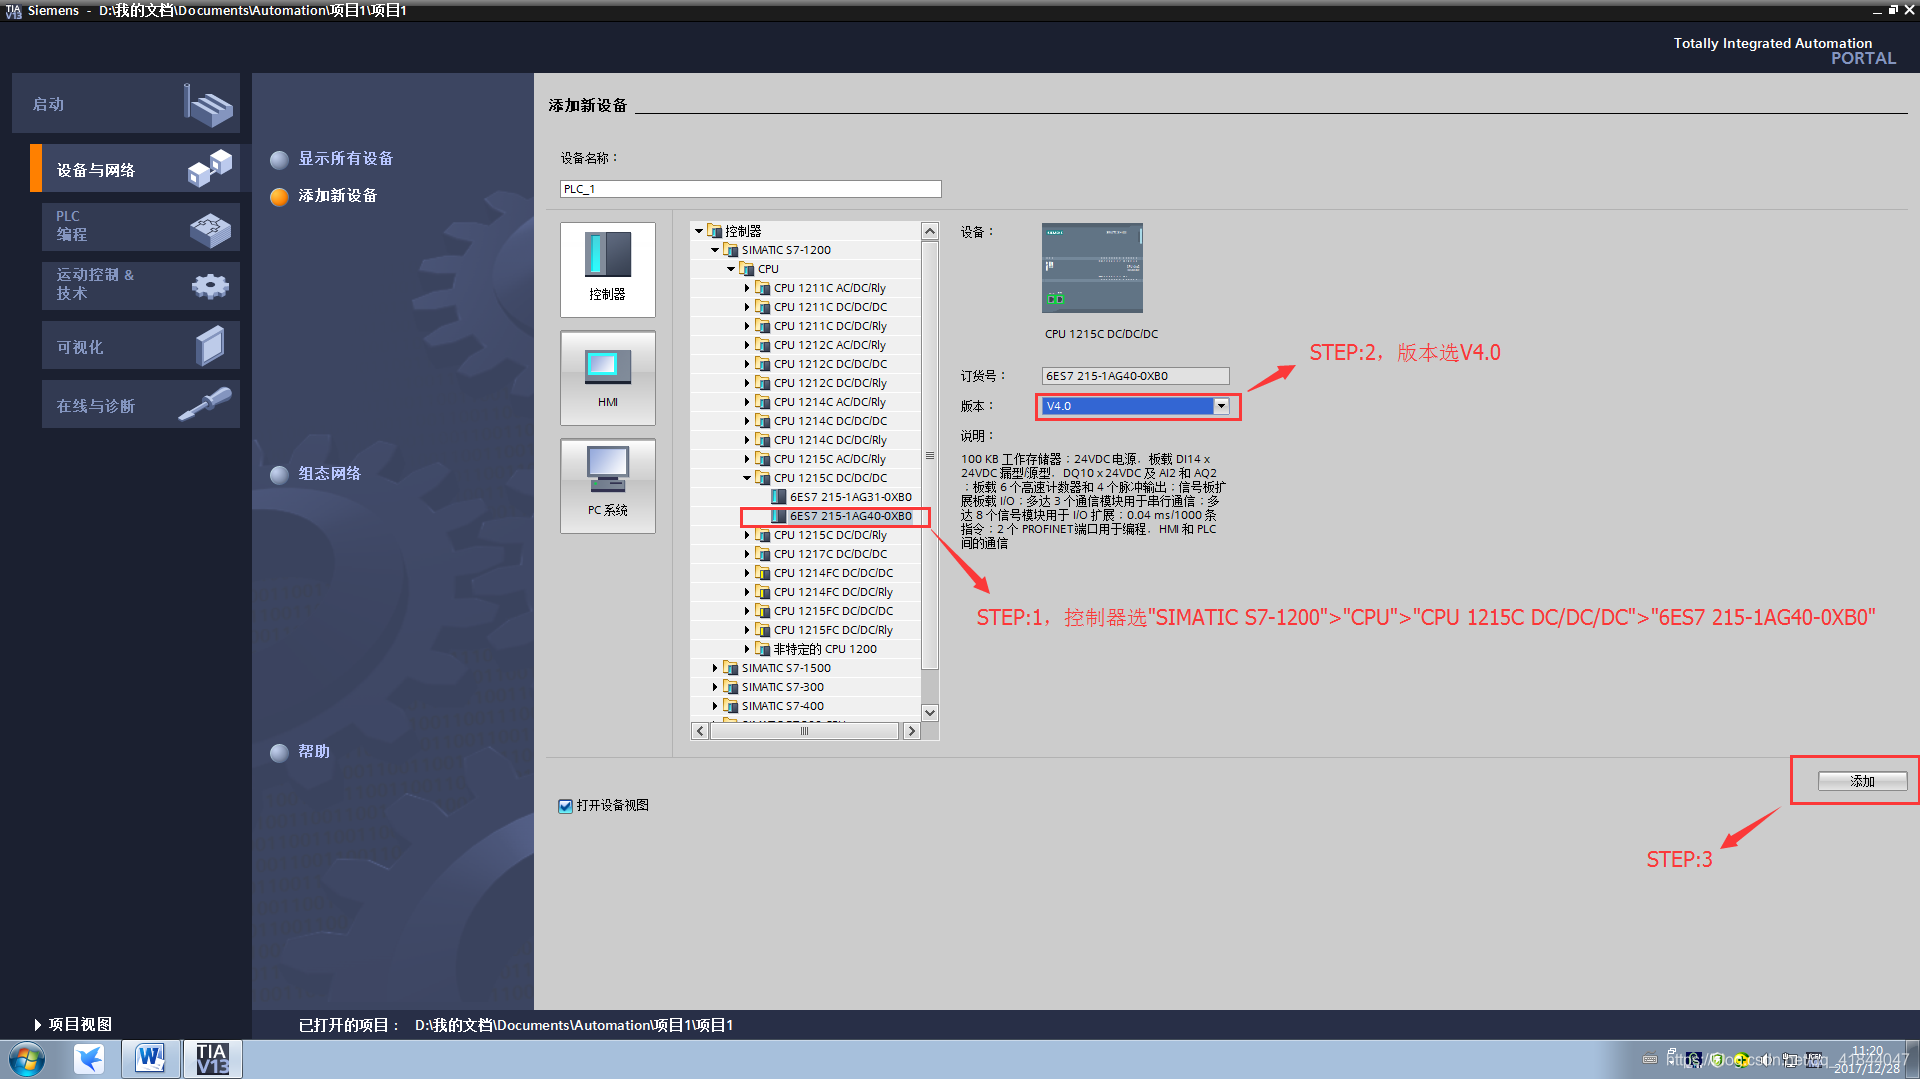Collapse the SIMATIC S7-1200 node
This screenshot has height=1079, width=1920.
pos(715,250)
